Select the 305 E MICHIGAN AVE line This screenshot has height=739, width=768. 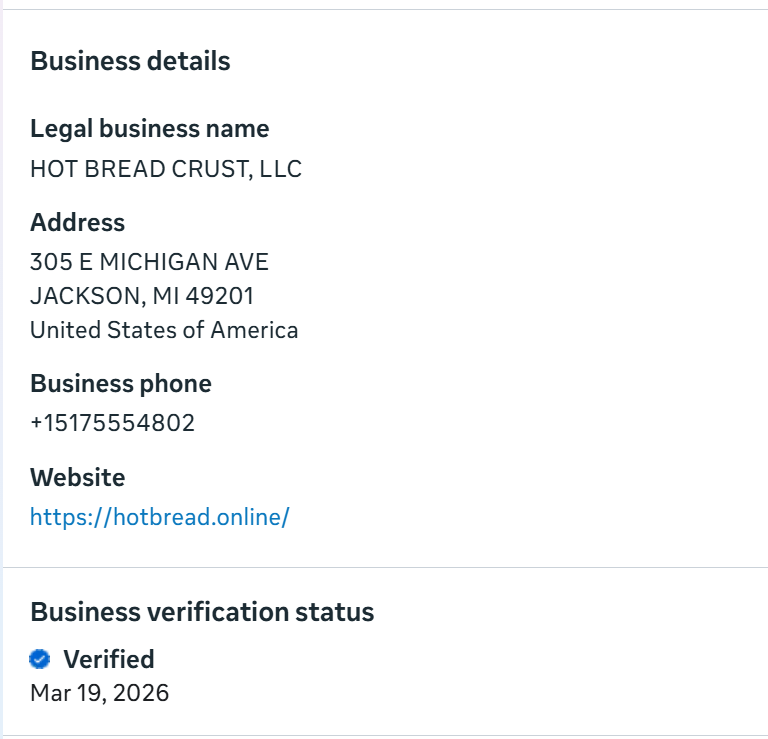click(x=149, y=262)
